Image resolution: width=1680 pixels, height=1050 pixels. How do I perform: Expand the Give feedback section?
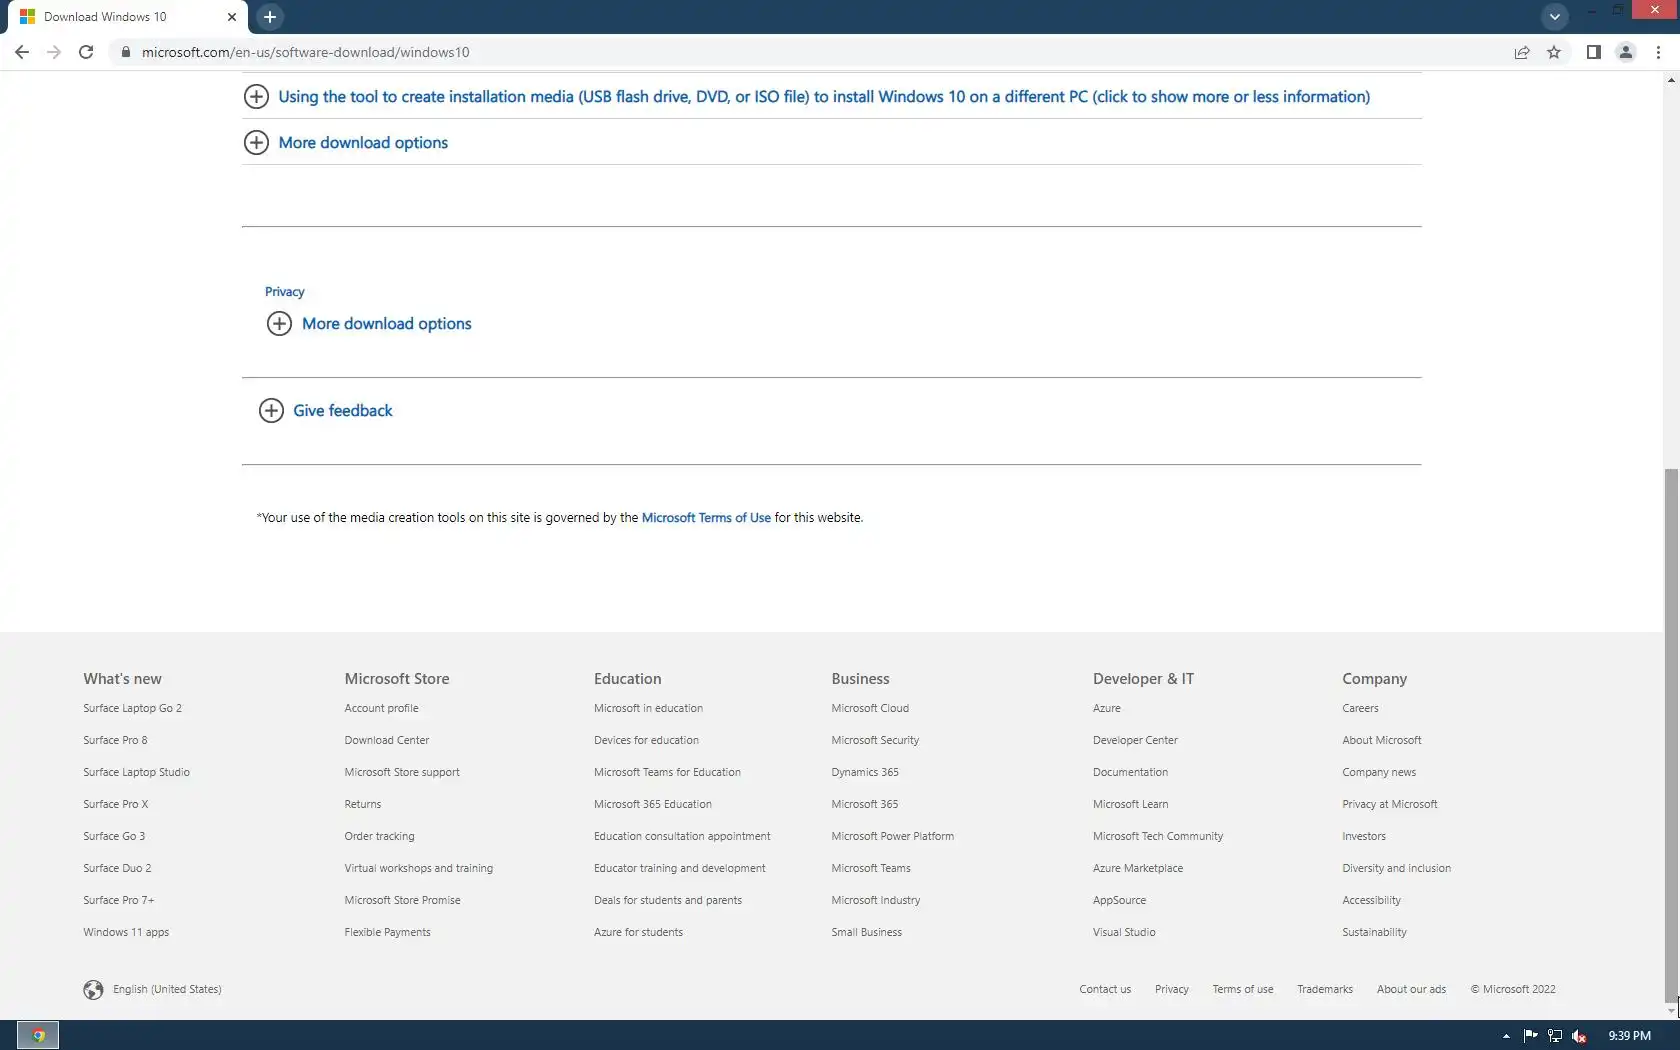coord(326,411)
